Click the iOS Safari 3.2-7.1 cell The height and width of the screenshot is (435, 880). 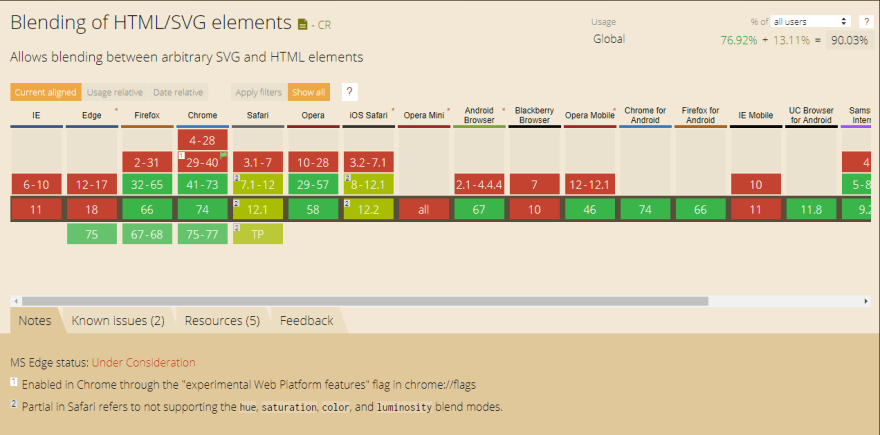point(369,162)
